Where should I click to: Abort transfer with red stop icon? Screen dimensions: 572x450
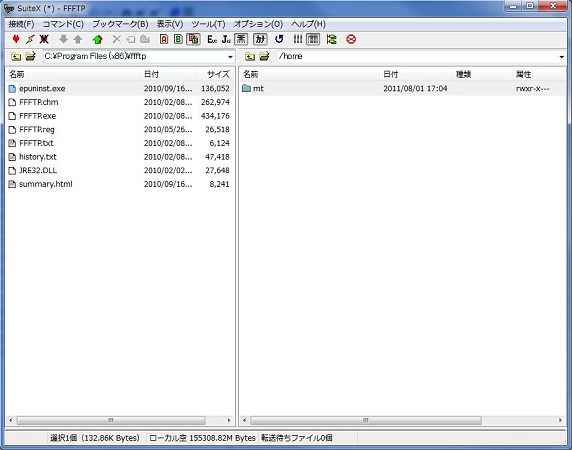tap(351, 39)
